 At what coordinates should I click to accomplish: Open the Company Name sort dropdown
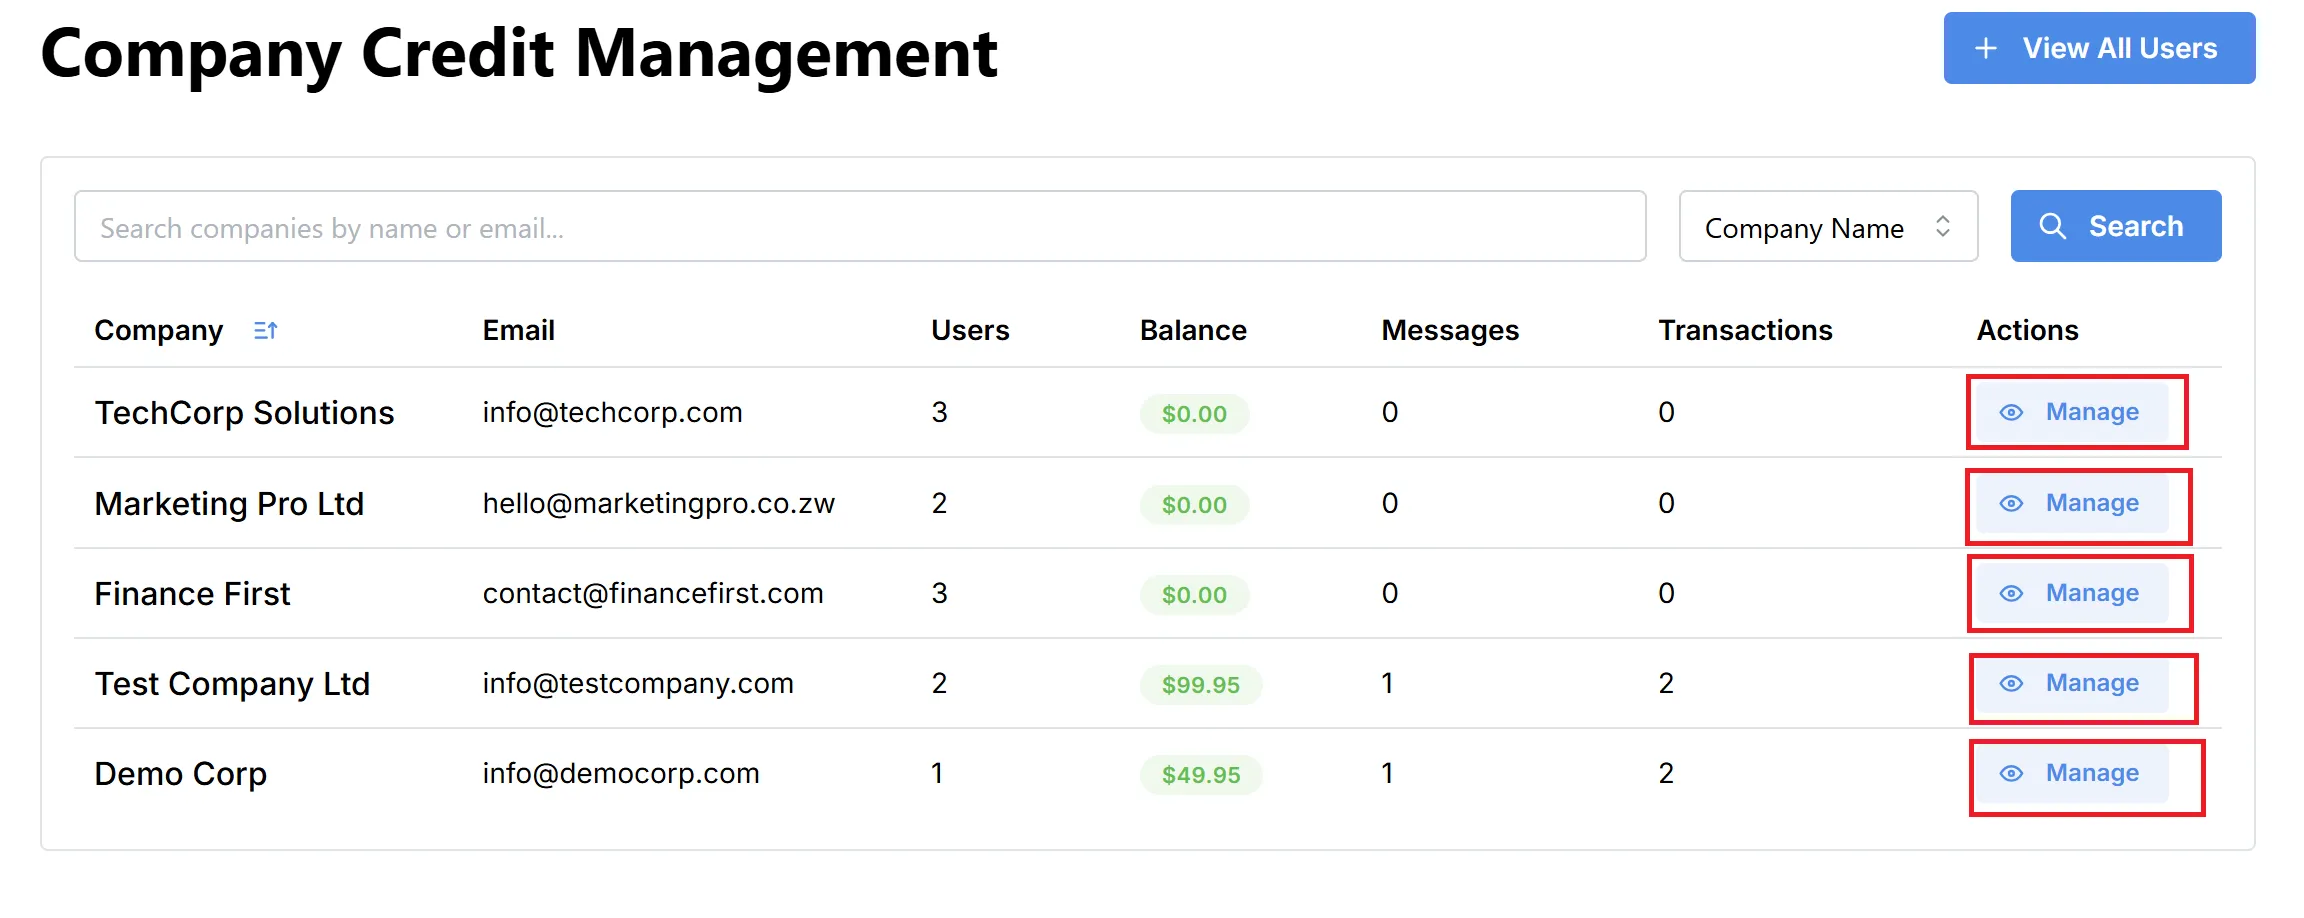coord(1827,227)
